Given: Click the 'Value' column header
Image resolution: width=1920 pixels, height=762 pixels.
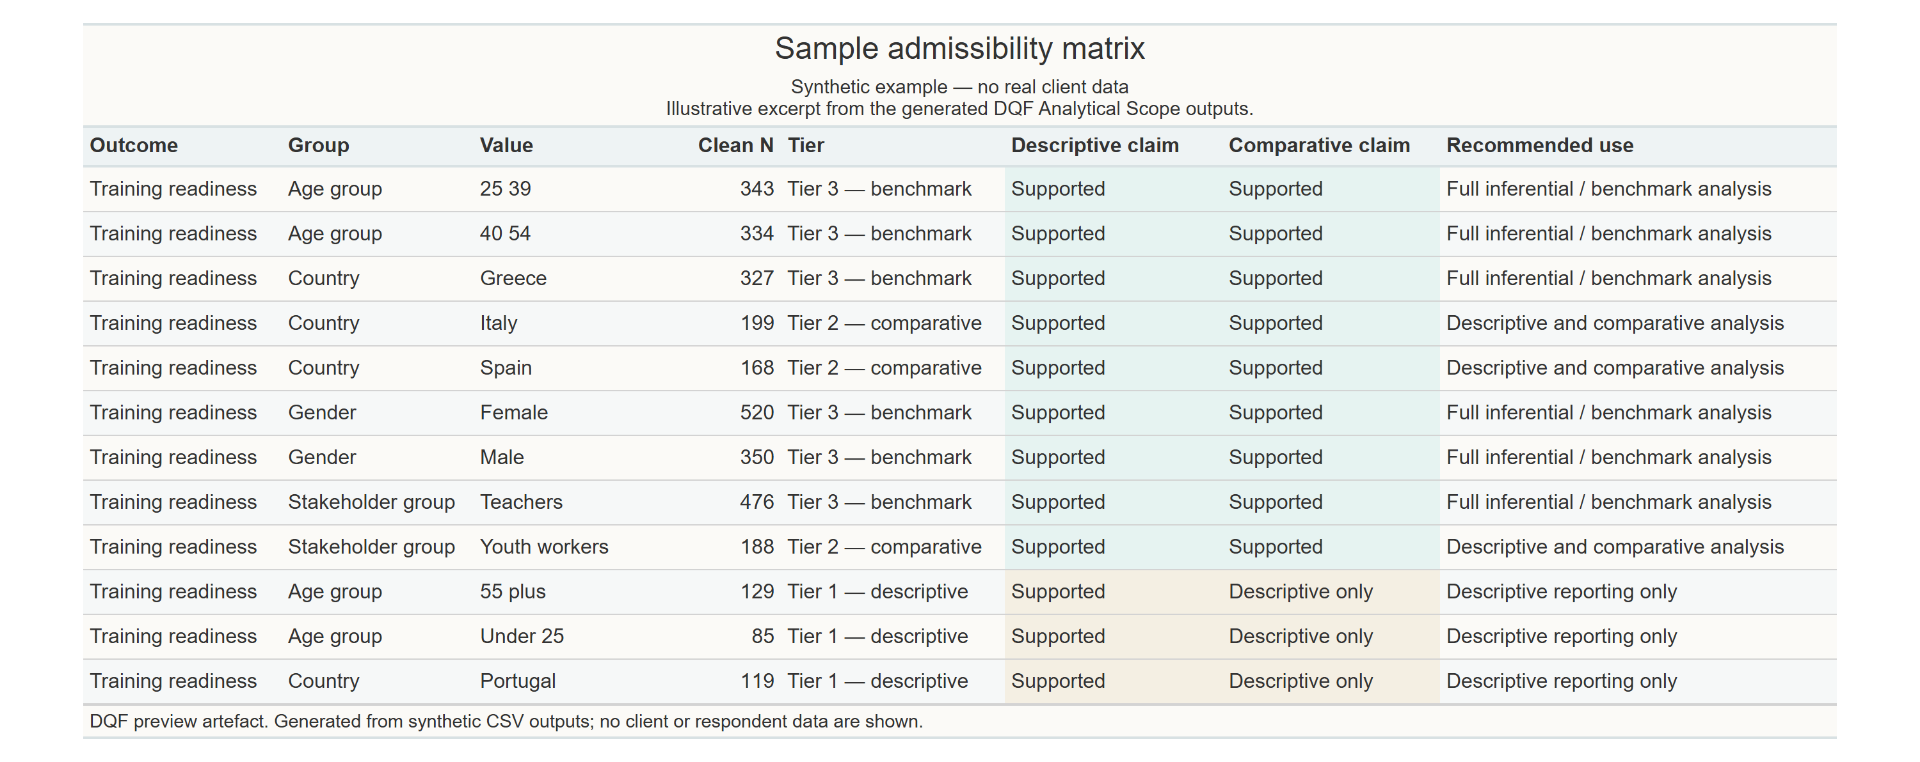Looking at the screenshot, I should (506, 145).
